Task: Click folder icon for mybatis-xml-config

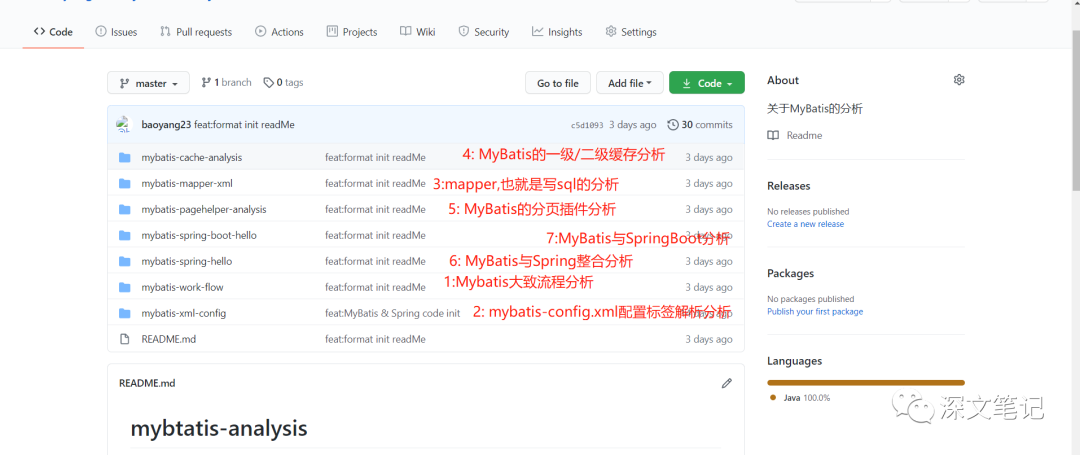Action: [125, 313]
